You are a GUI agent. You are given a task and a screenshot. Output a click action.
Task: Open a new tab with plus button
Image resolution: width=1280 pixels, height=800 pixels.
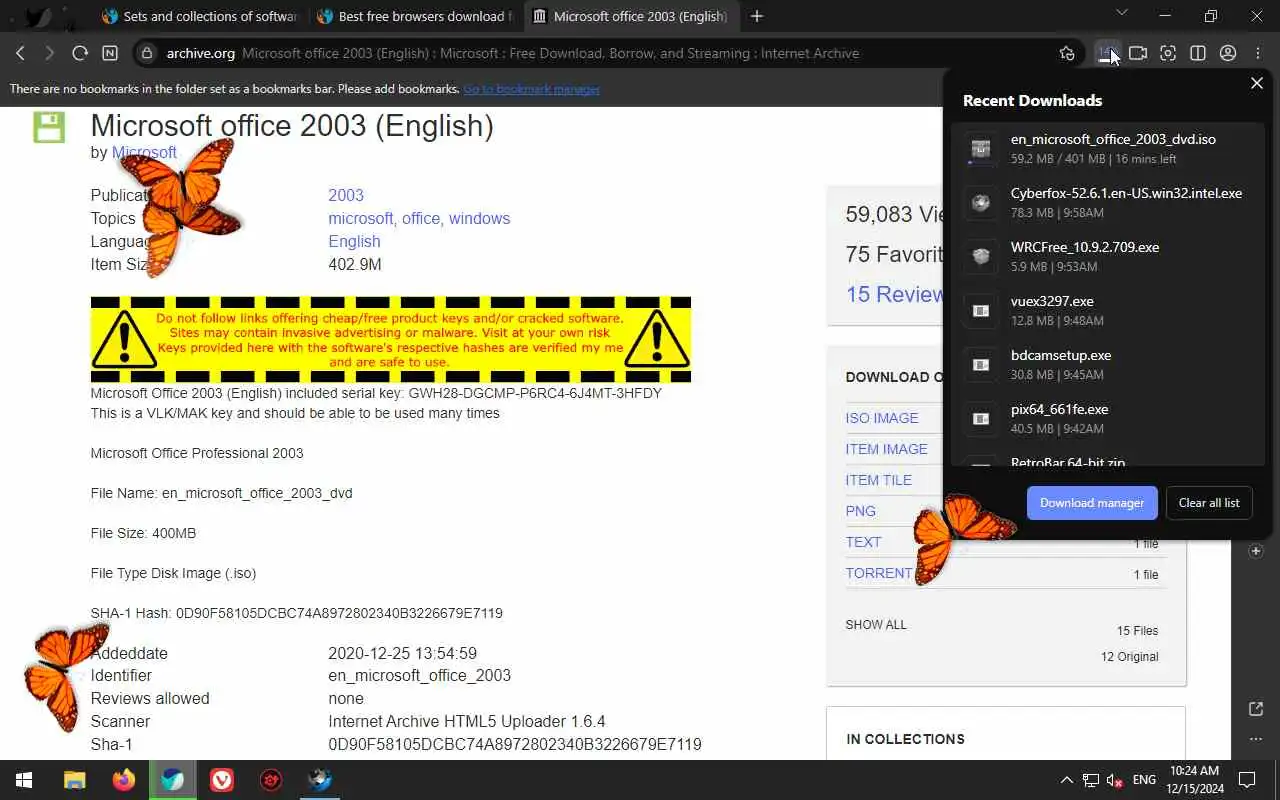click(757, 16)
